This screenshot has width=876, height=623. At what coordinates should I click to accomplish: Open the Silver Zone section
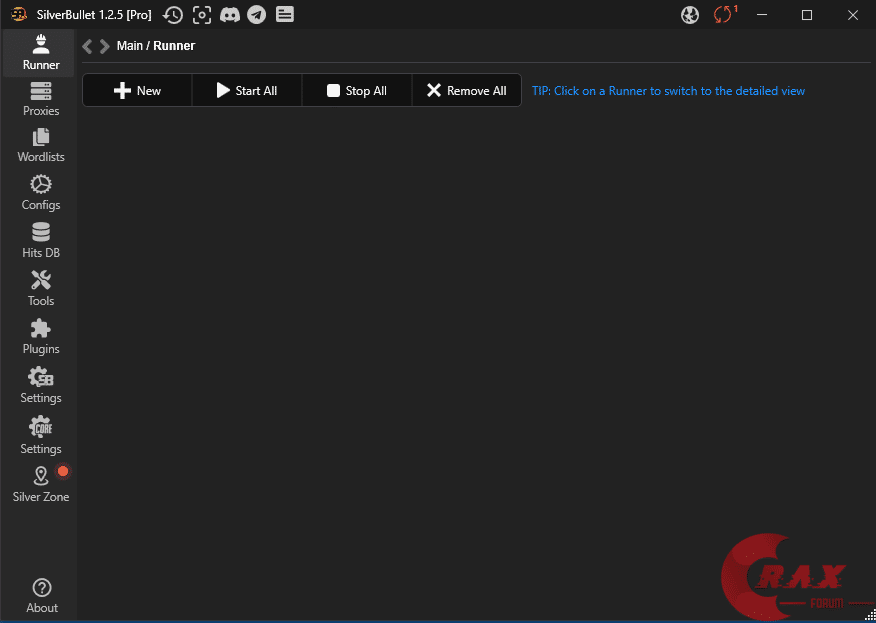tap(40, 485)
